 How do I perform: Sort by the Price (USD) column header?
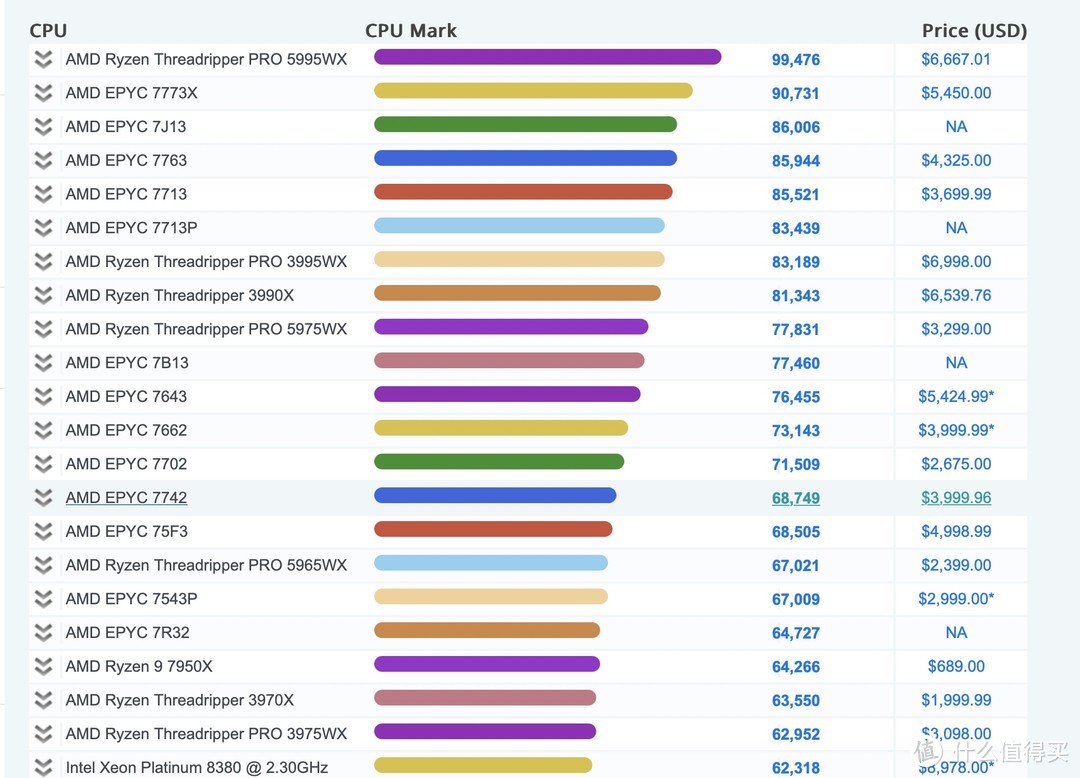974,30
